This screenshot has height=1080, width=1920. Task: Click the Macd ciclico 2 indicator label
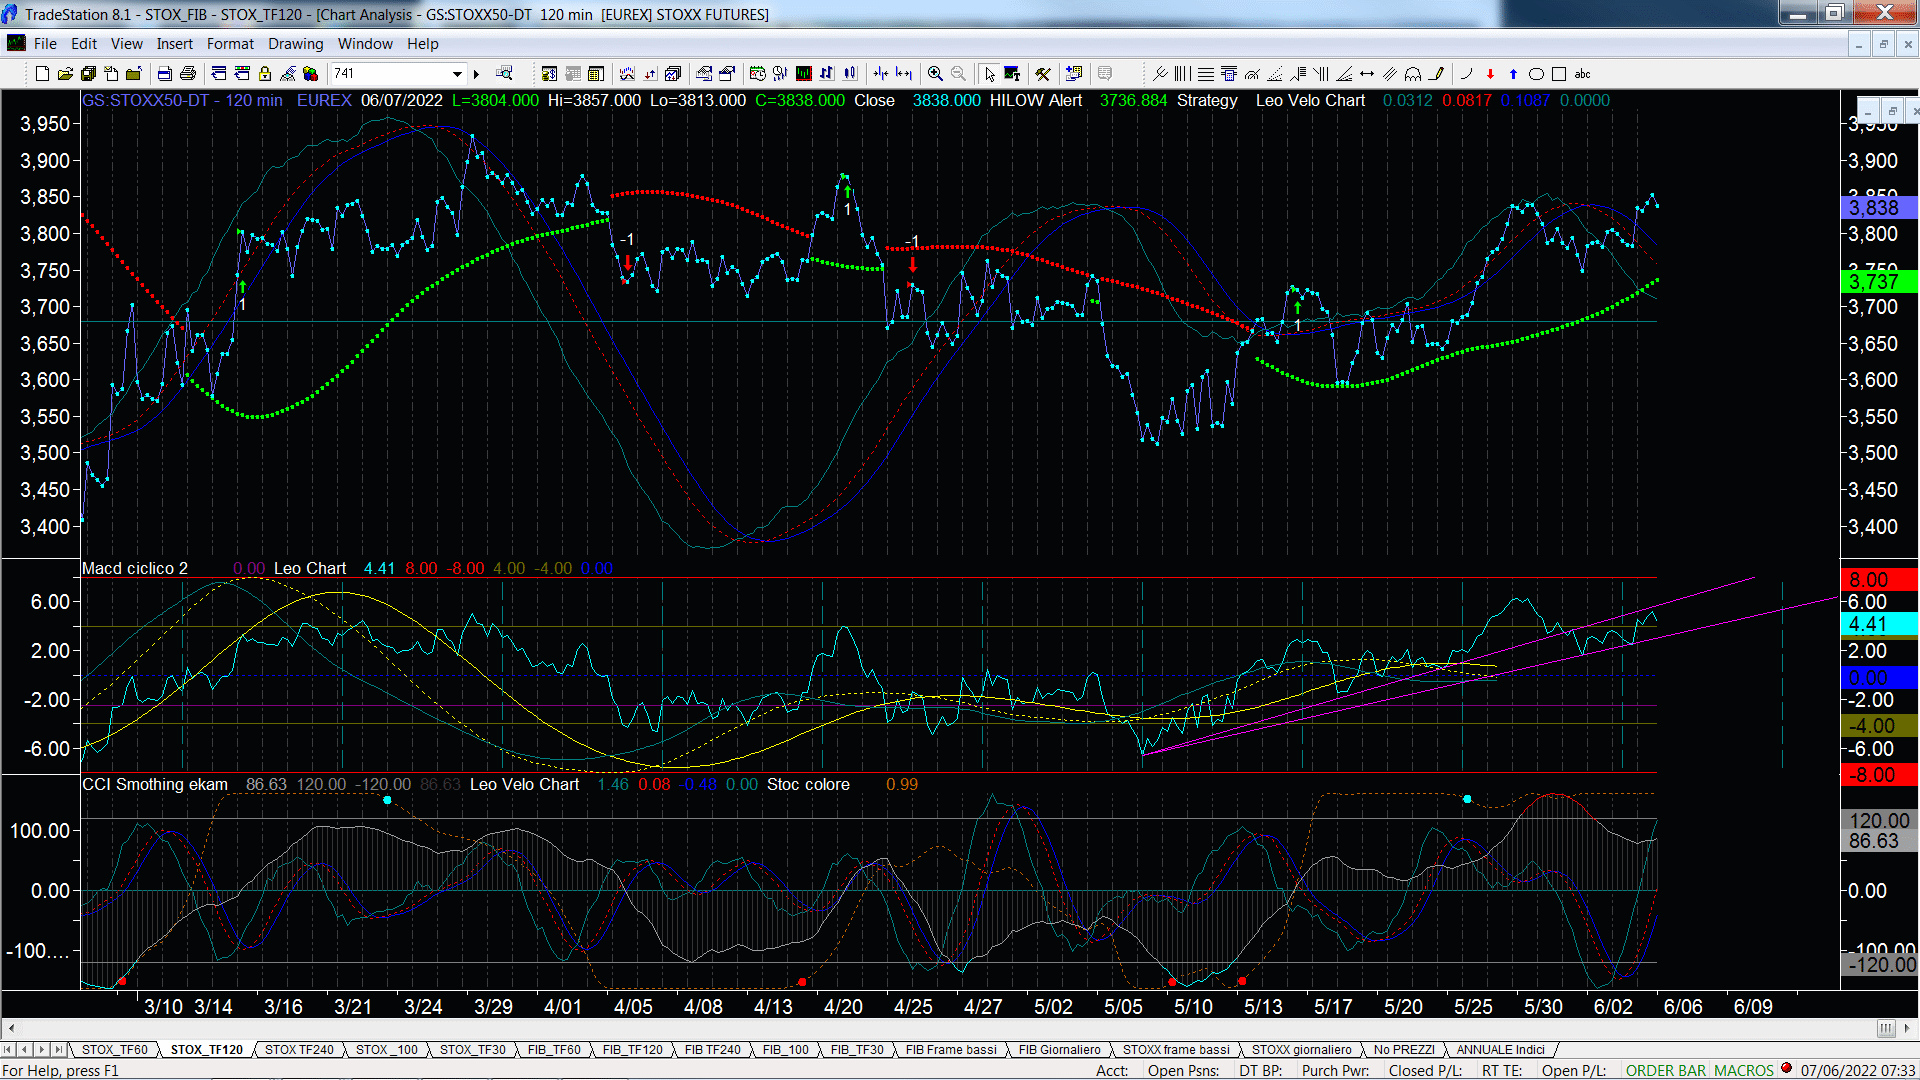pos(135,568)
